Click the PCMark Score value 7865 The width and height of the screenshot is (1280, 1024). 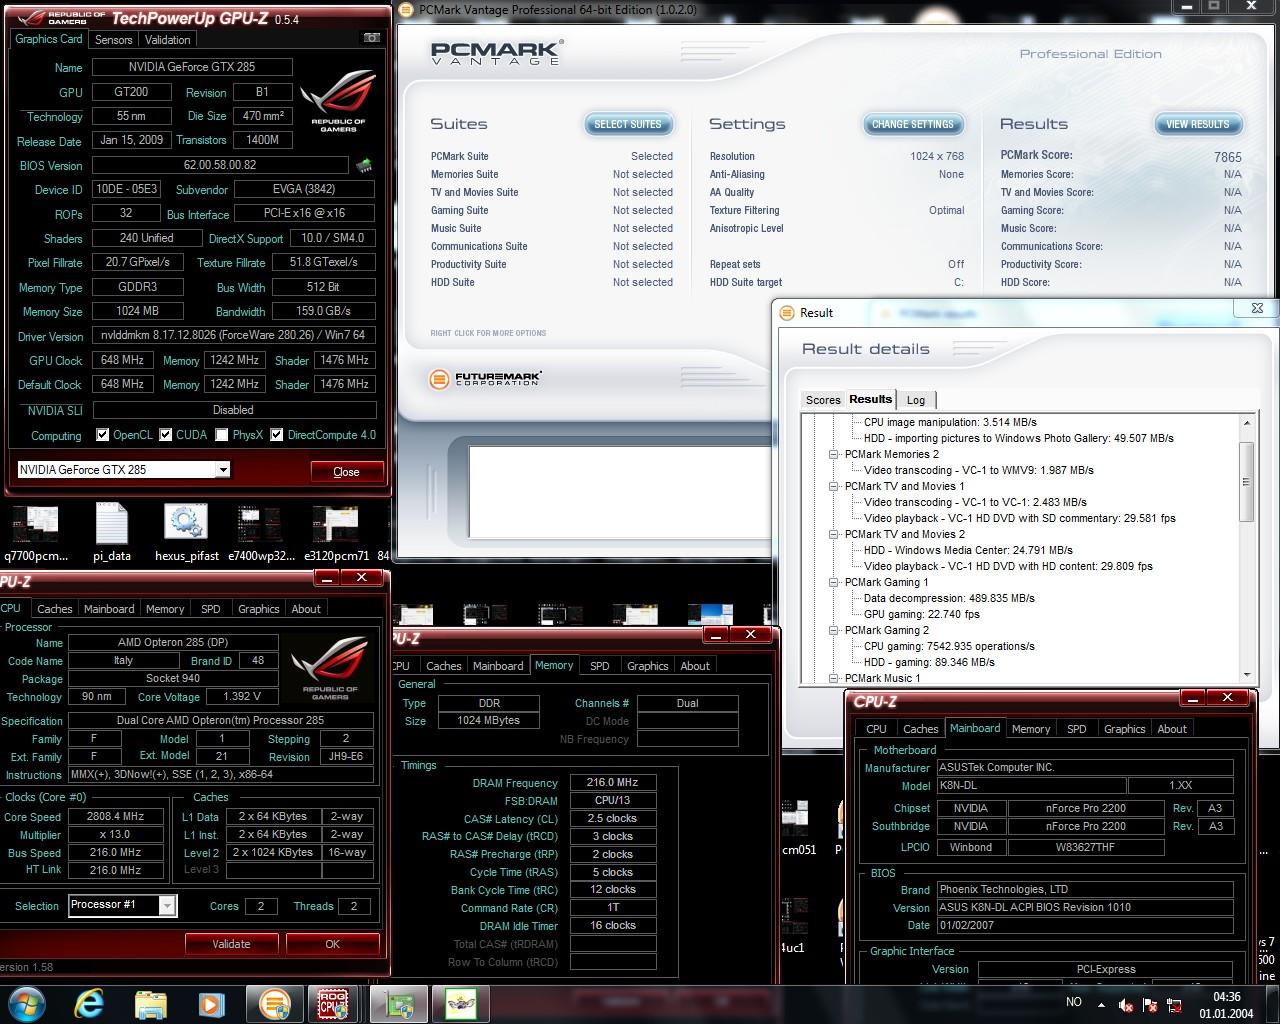pos(1227,157)
